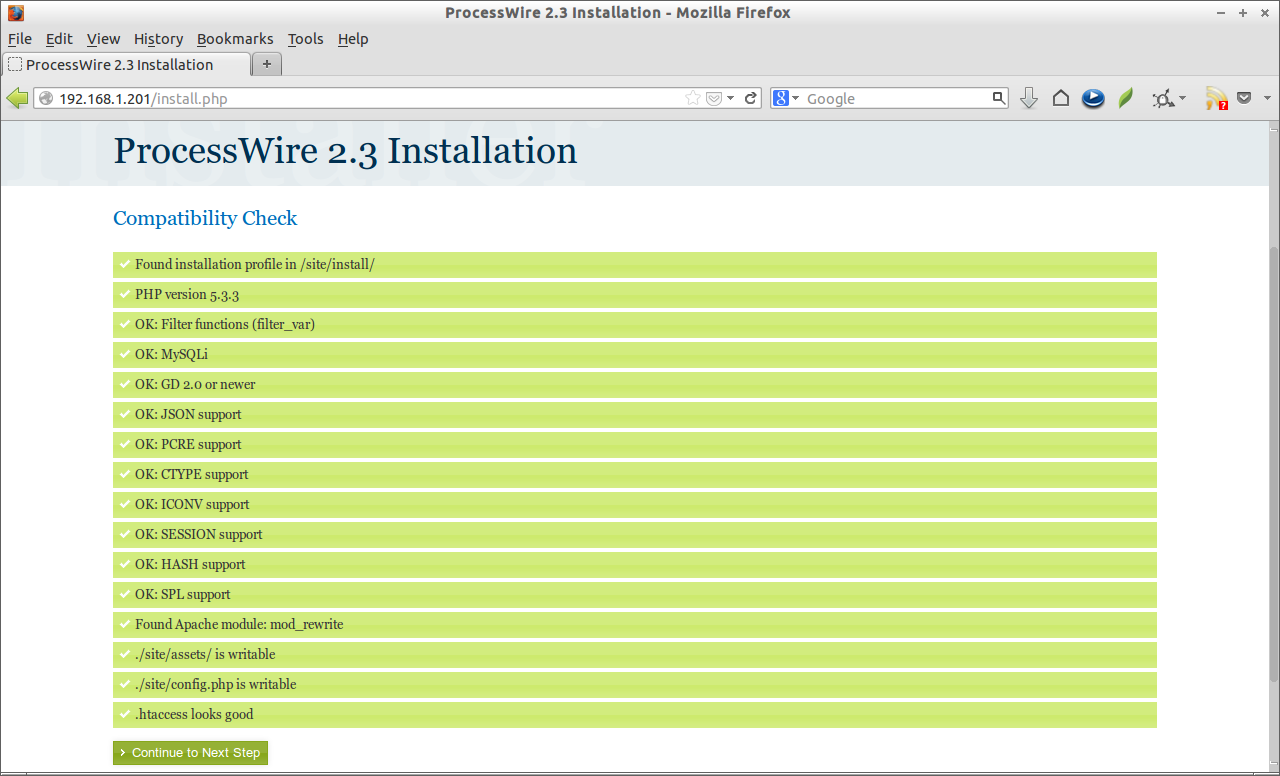The image size is (1280, 776).
Task: Click the Google search engine icon
Action: (x=781, y=98)
